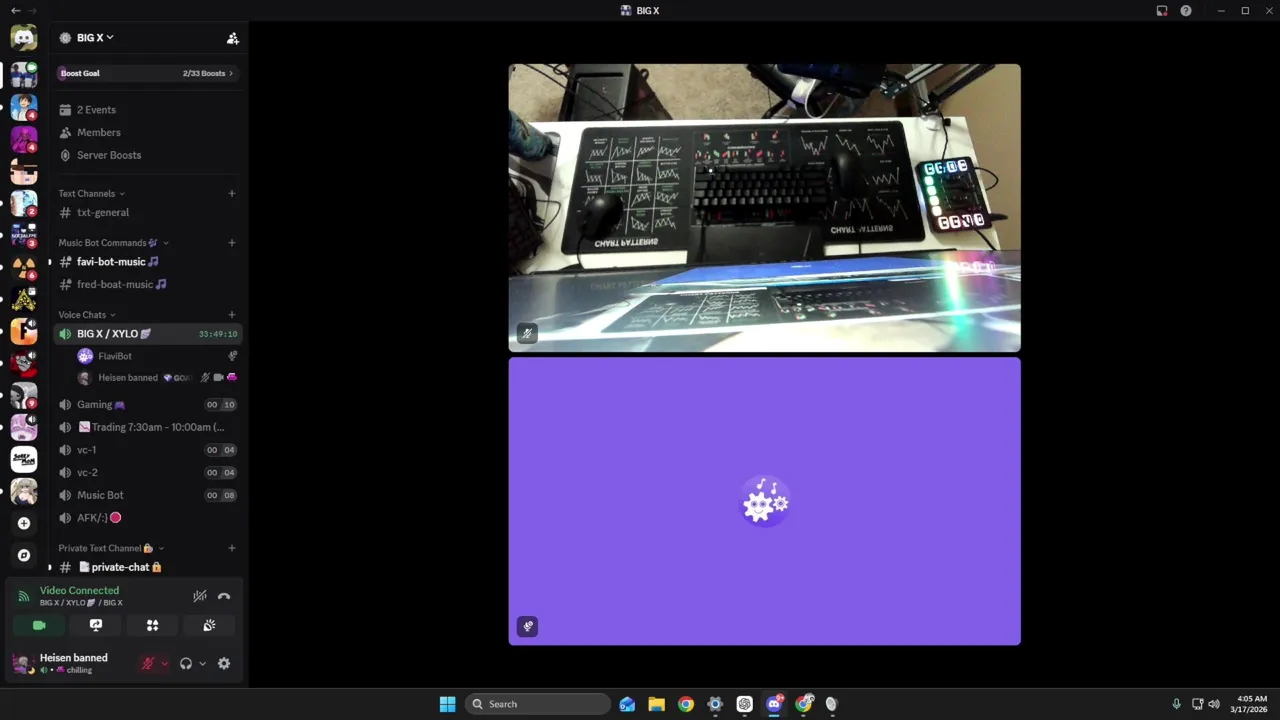The width and height of the screenshot is (1280, 720).
Task: Open the private-chat channel
Action: [148, 567]
